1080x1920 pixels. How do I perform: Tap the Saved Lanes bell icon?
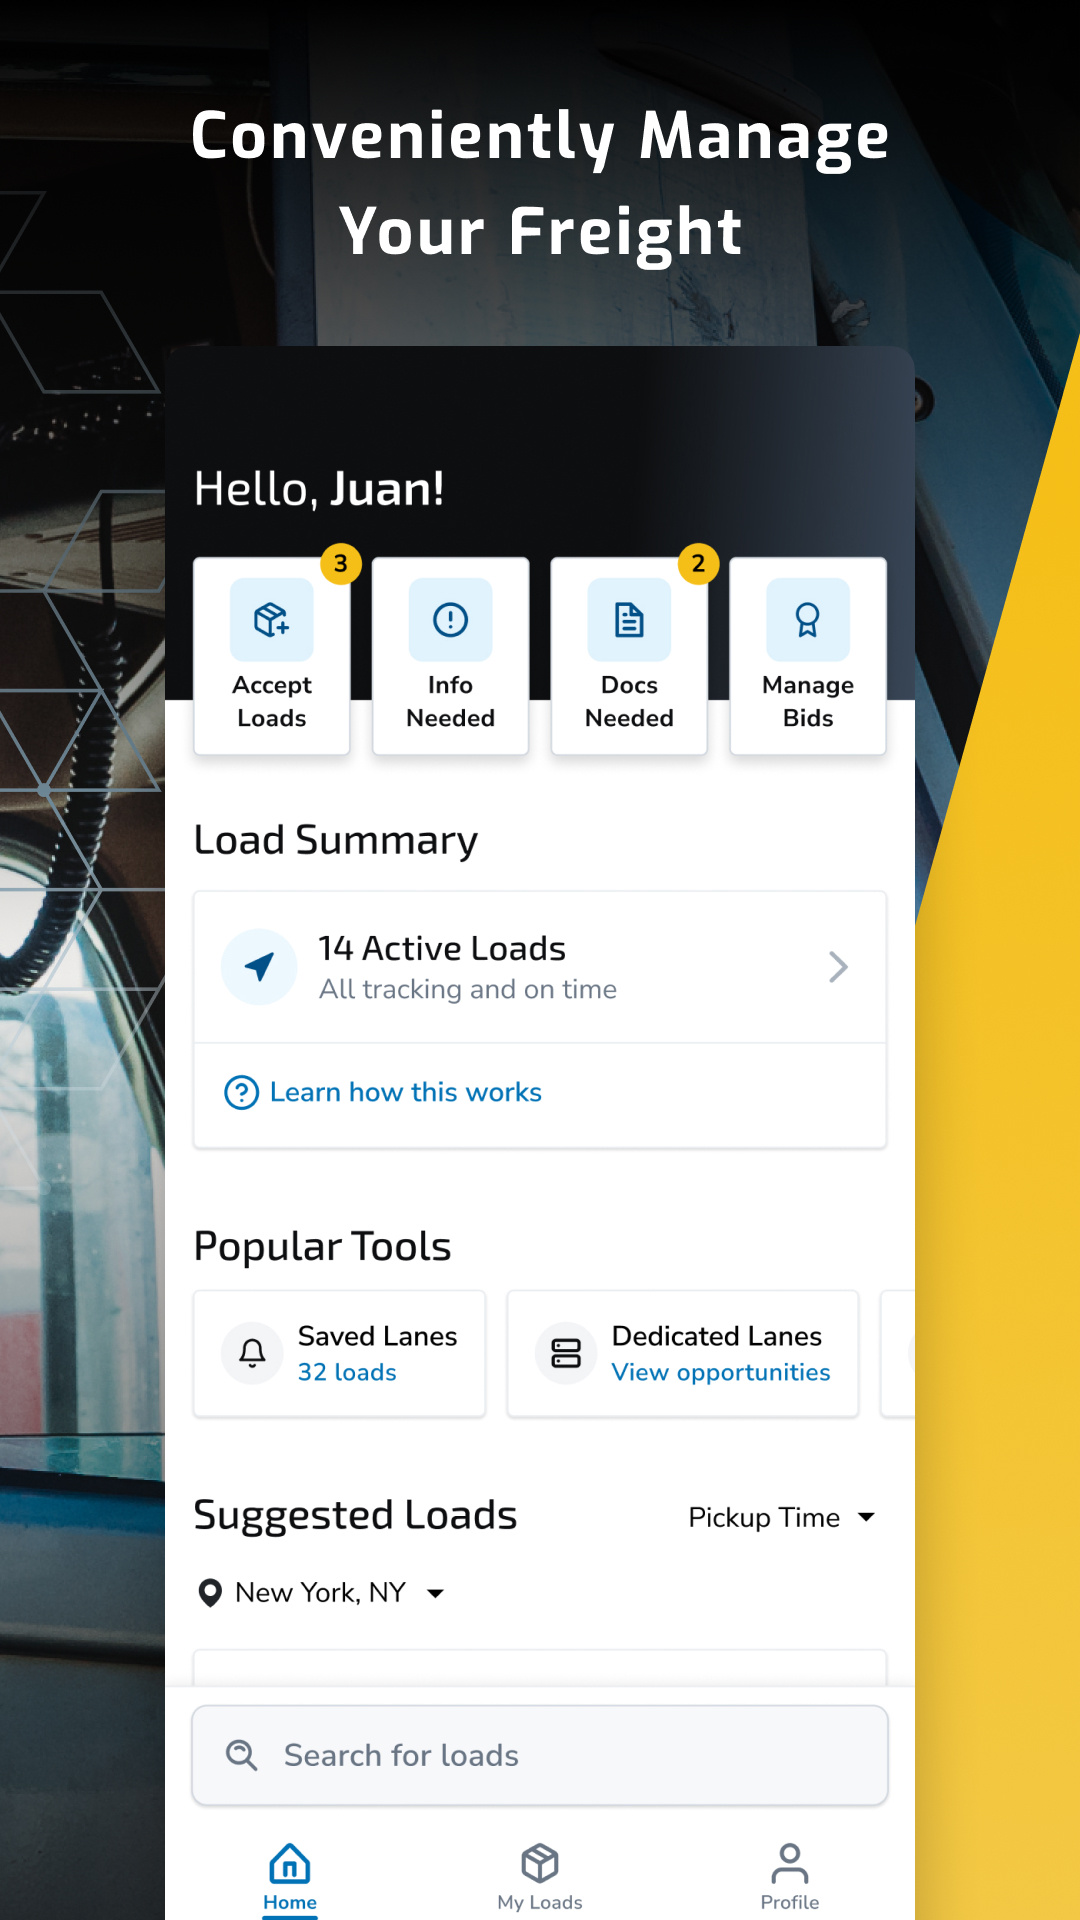[x=253, y=1353]
